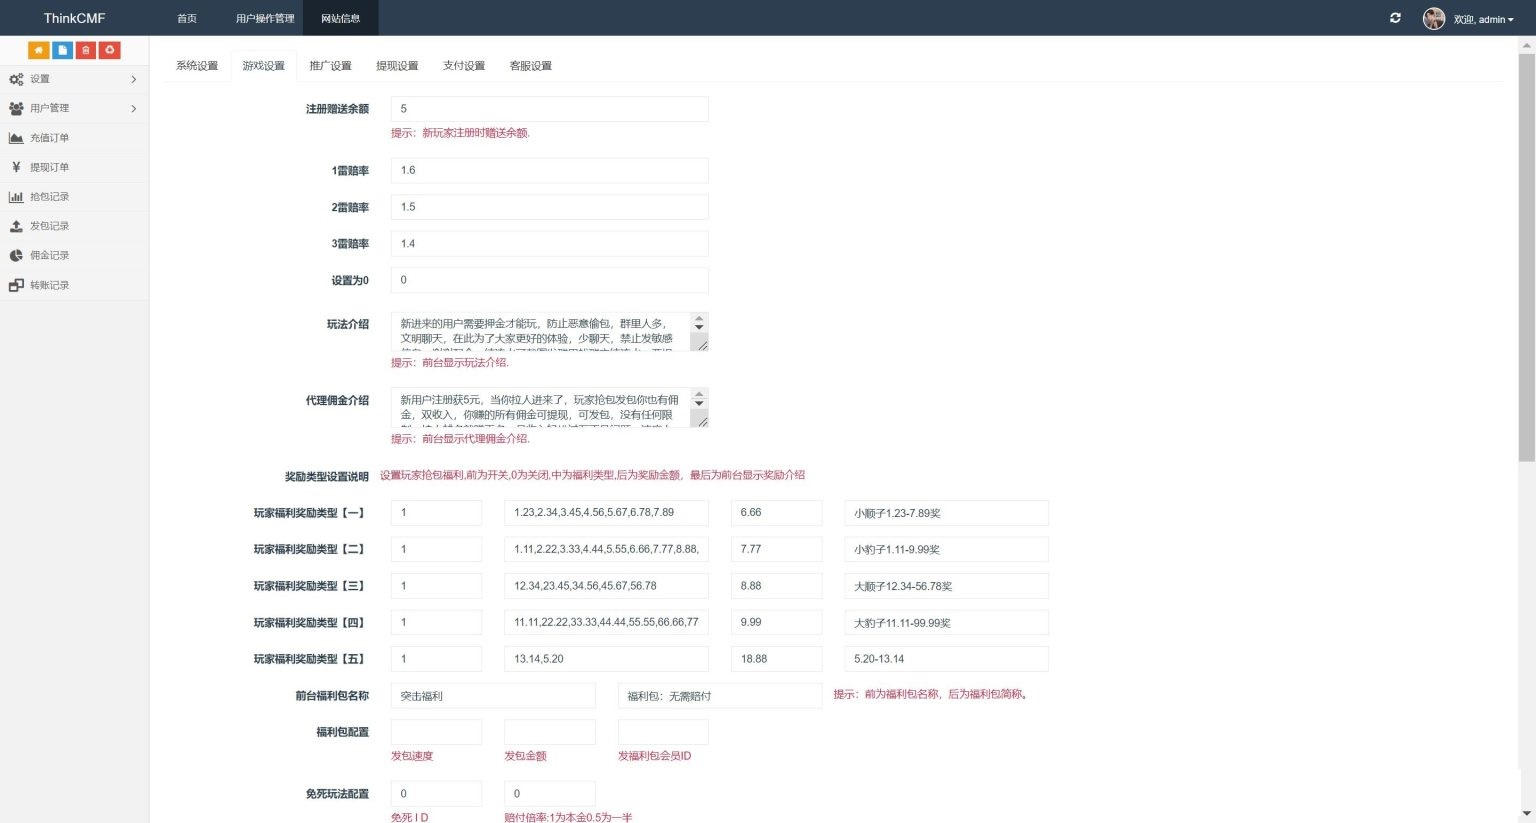
Task: Click the 免死ID input field
Action: (436, 794)
